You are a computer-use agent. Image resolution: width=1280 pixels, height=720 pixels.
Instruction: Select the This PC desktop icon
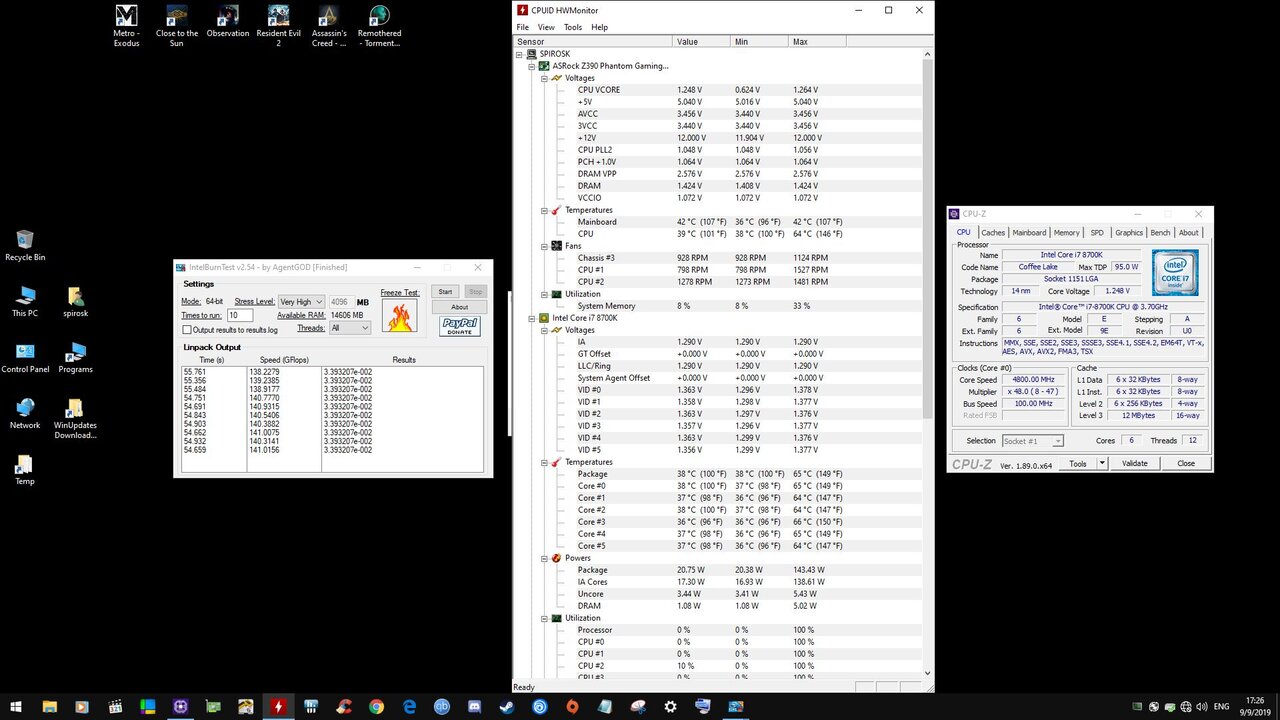pos(25,301)
